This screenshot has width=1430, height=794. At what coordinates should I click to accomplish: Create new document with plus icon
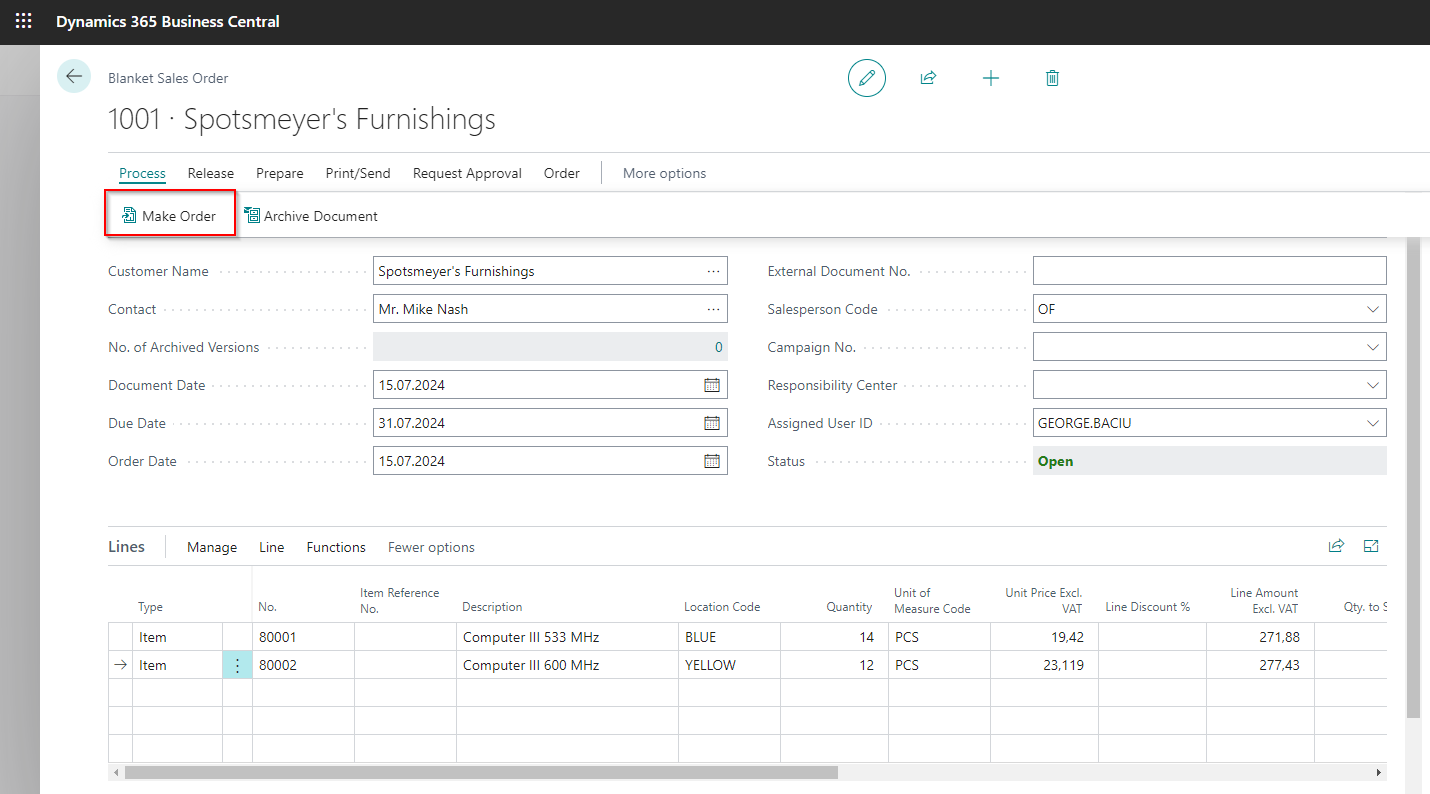click(991, 78)
